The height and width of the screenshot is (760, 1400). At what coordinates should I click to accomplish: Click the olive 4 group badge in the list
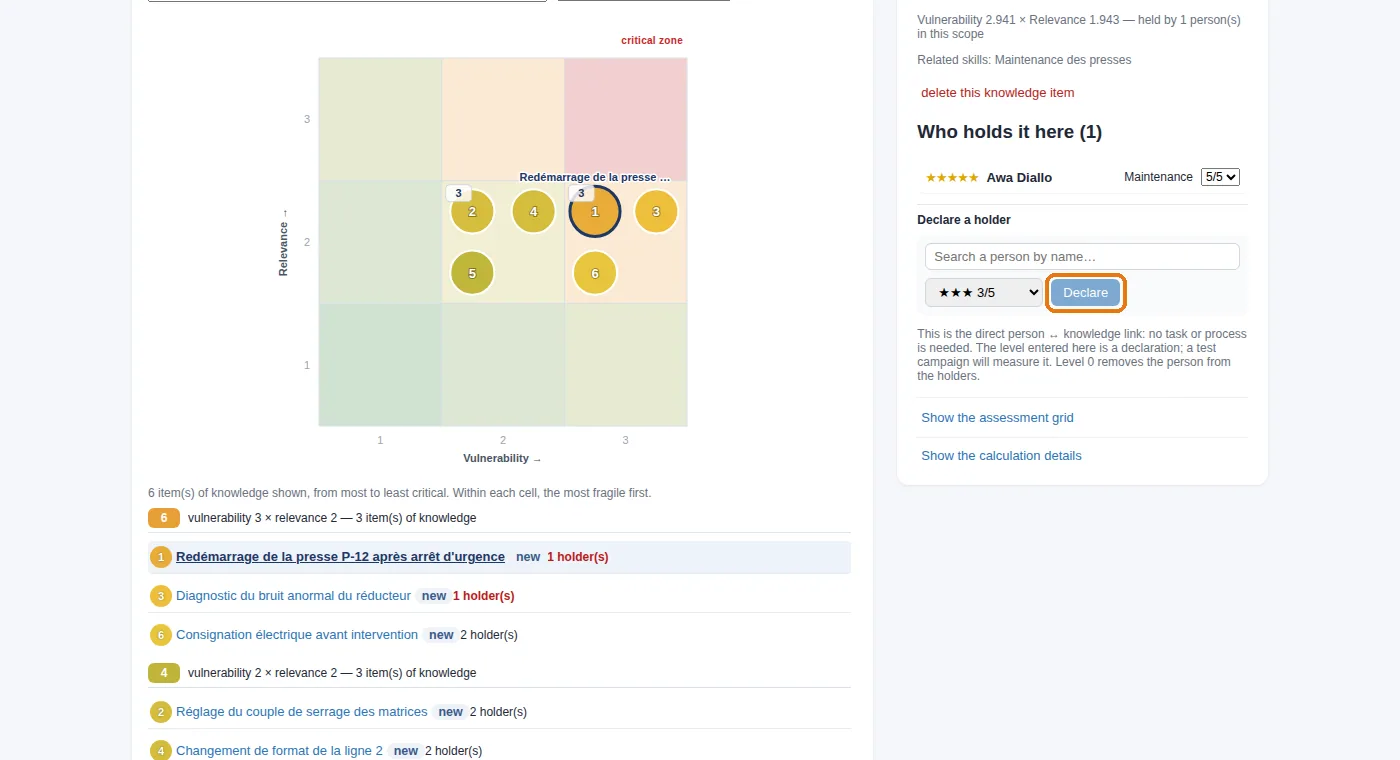coord(164,673)
